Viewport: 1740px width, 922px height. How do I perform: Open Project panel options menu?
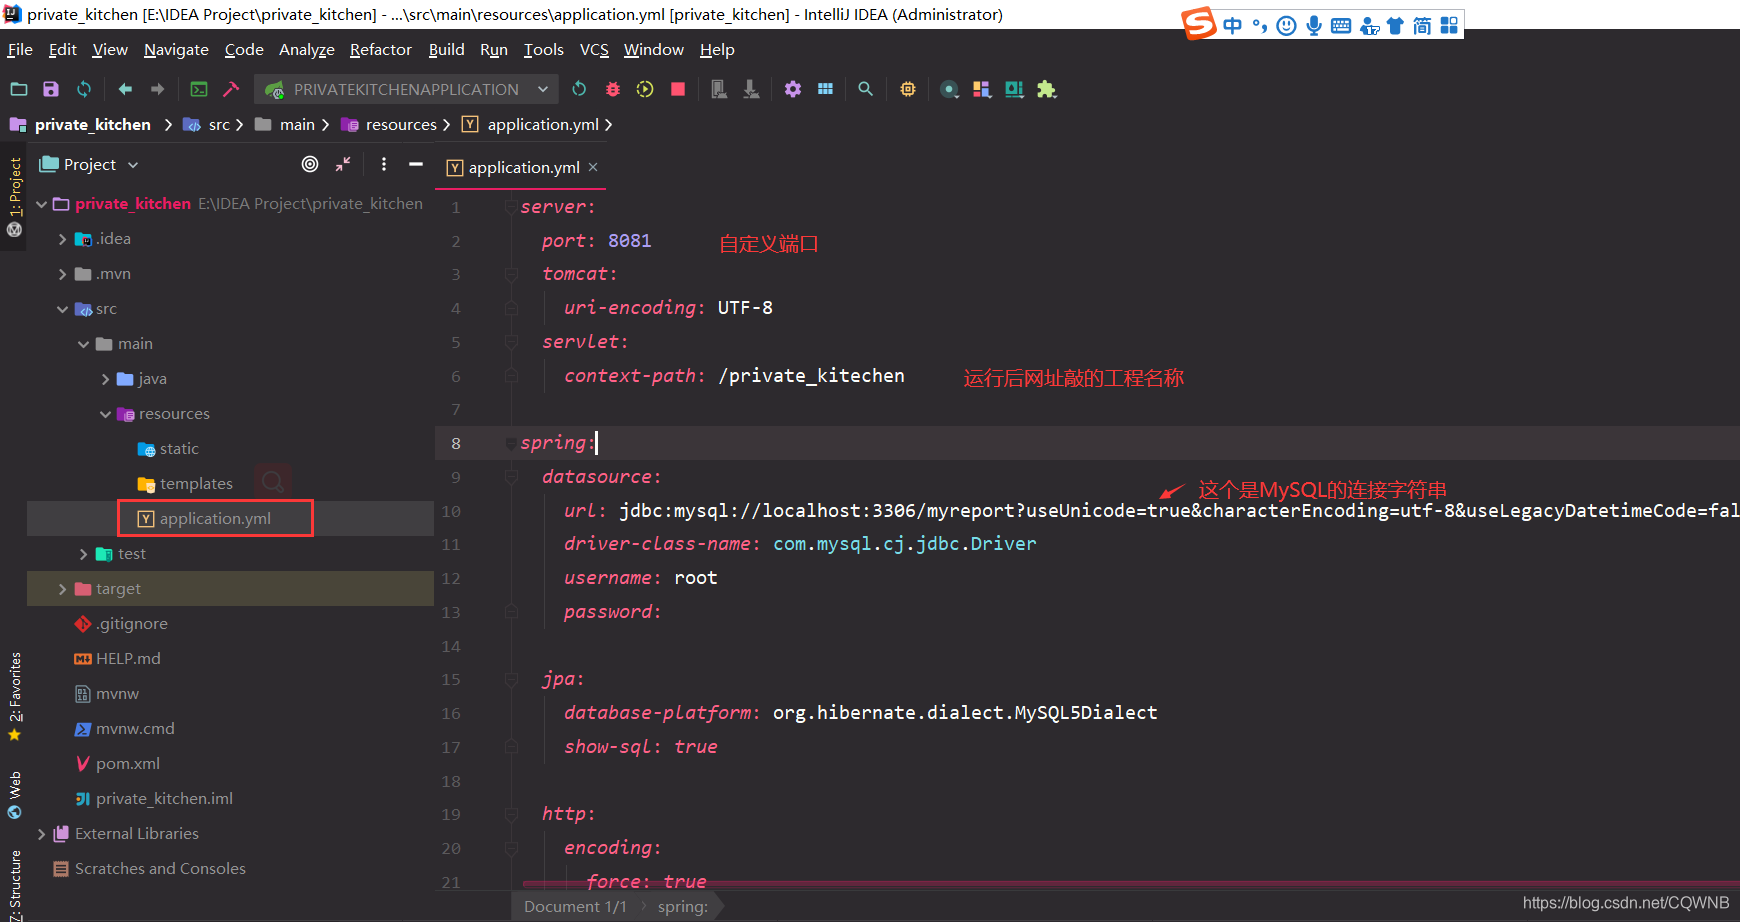pyautogui.click(x=384, y=164)
